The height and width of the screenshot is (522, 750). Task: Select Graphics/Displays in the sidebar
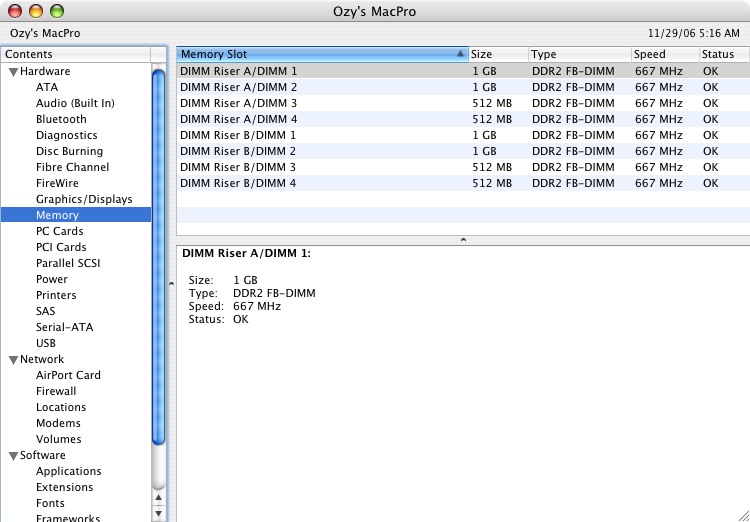tap(84, 199)
